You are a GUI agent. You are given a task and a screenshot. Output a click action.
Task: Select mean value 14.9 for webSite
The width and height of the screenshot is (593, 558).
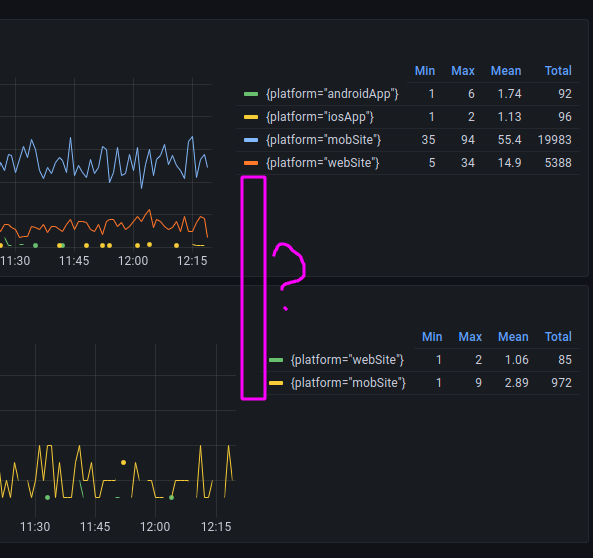tap(509, 163)
